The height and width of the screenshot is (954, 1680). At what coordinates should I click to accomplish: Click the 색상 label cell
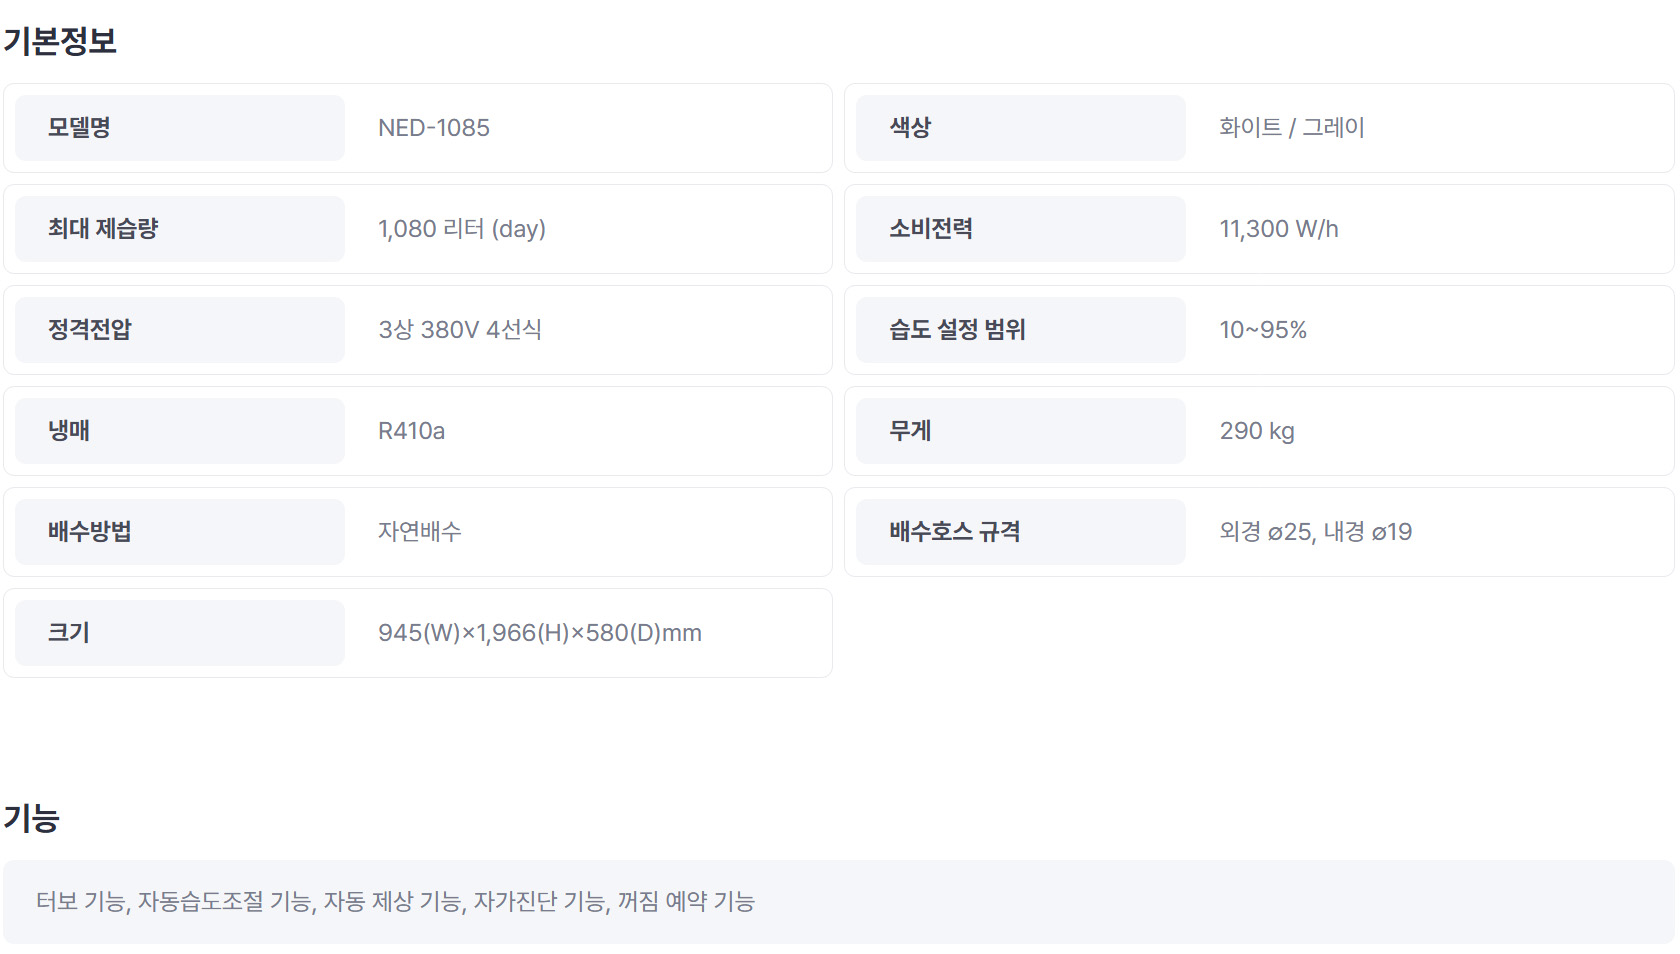click(x=1021, y=128)
